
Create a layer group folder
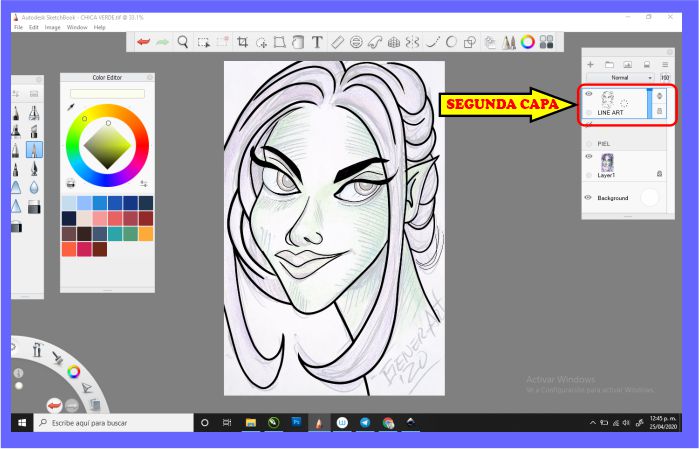609,65
